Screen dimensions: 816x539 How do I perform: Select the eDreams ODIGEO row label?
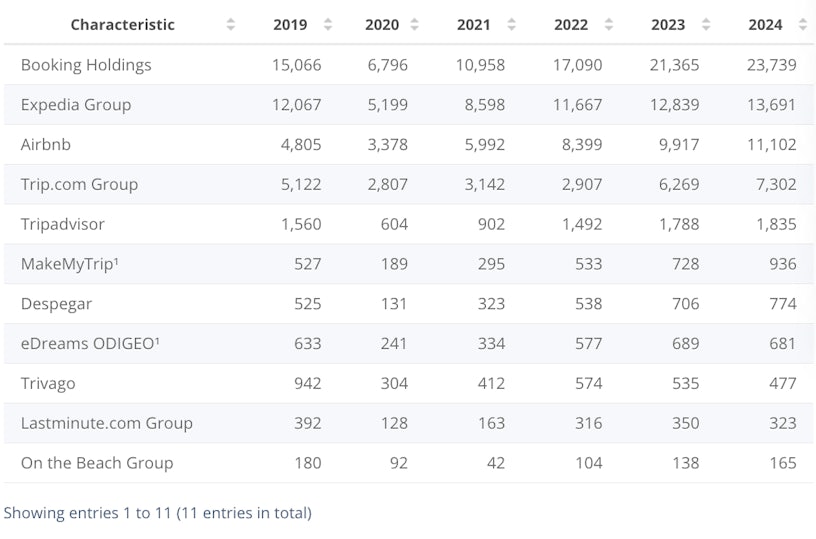click(x=90, y=343)
